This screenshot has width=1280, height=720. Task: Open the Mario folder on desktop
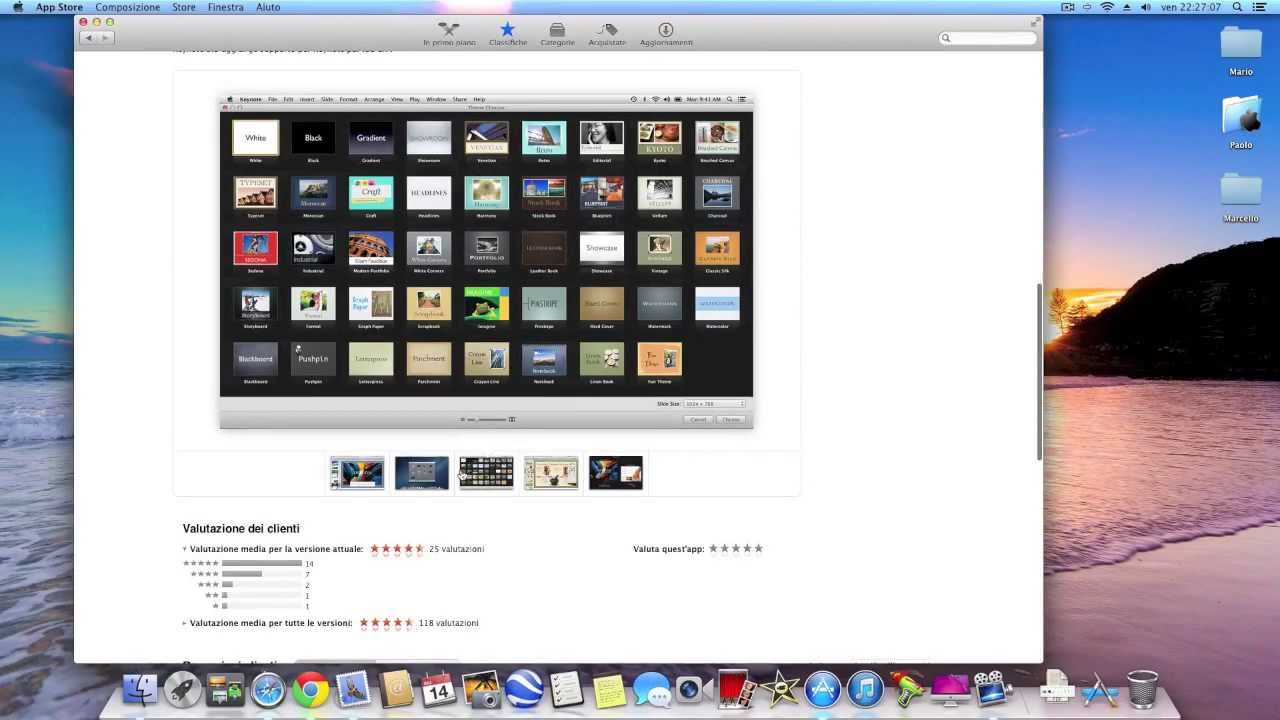[1241, 50]
